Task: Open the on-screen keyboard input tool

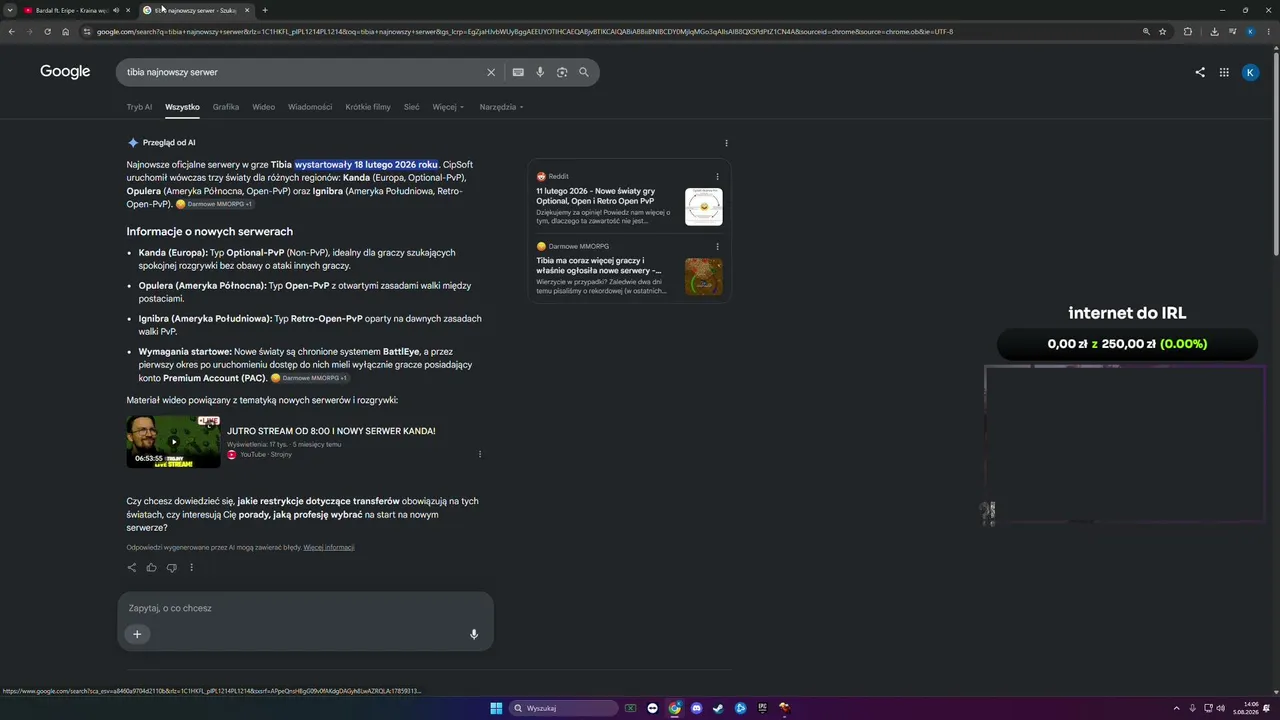Action: click(518, 72)
